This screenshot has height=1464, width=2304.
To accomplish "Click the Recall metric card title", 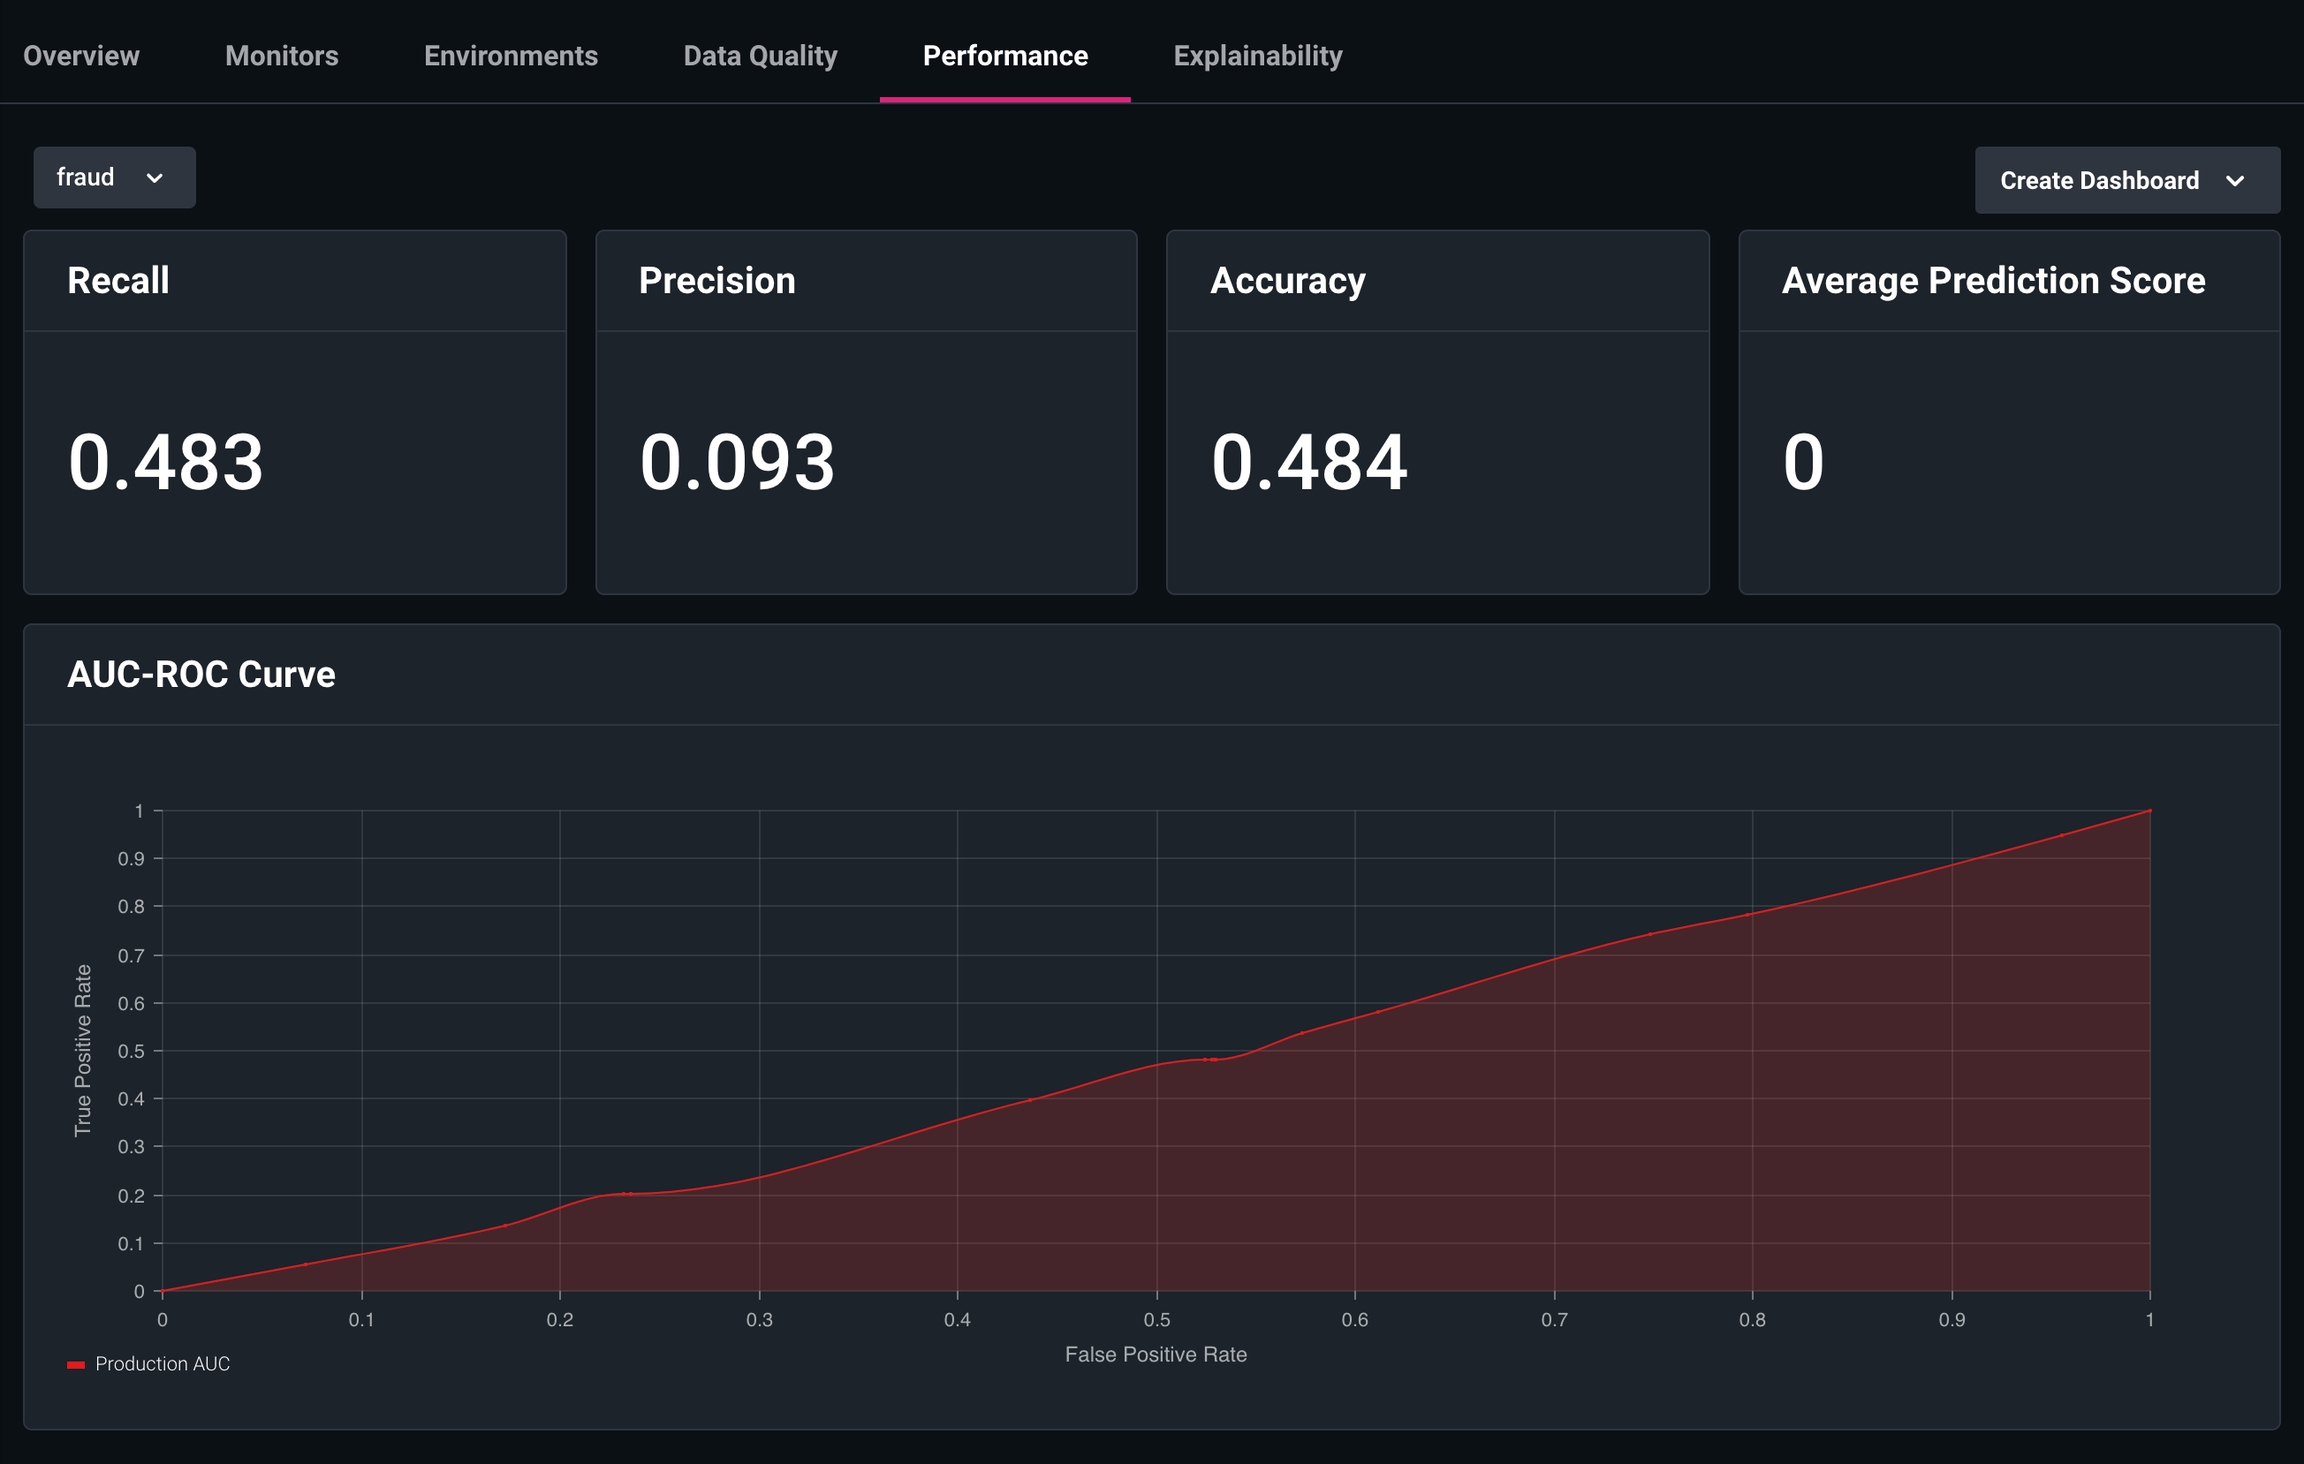I will point(118,281).
